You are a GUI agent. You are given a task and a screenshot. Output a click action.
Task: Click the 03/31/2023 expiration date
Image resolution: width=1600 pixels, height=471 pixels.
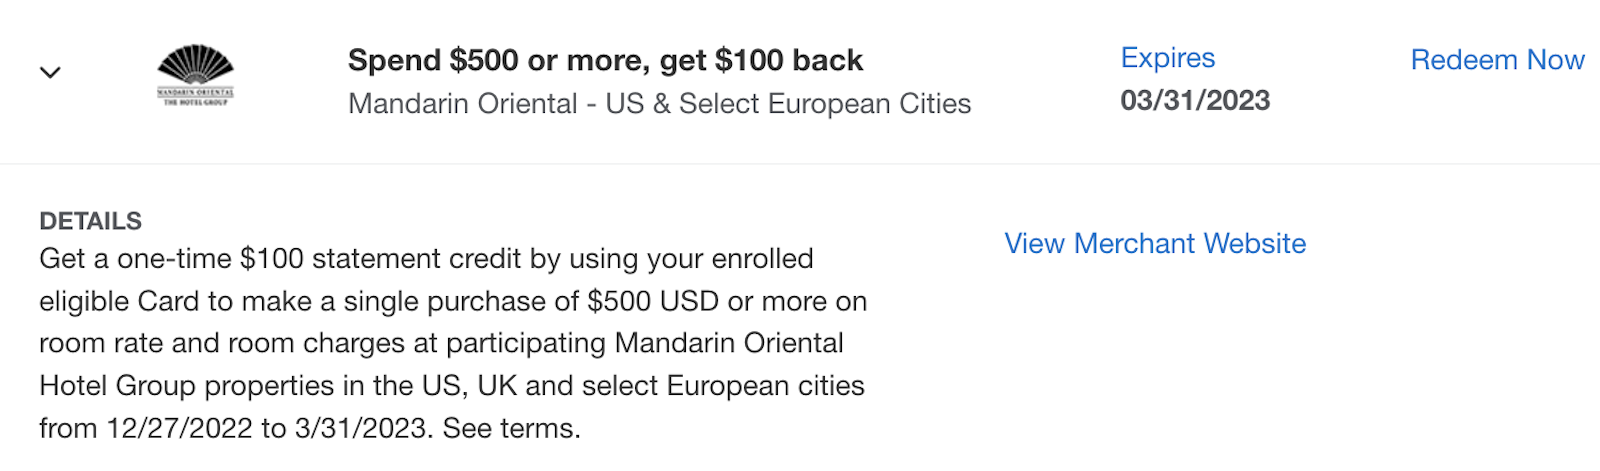[x=1195, y=101]
